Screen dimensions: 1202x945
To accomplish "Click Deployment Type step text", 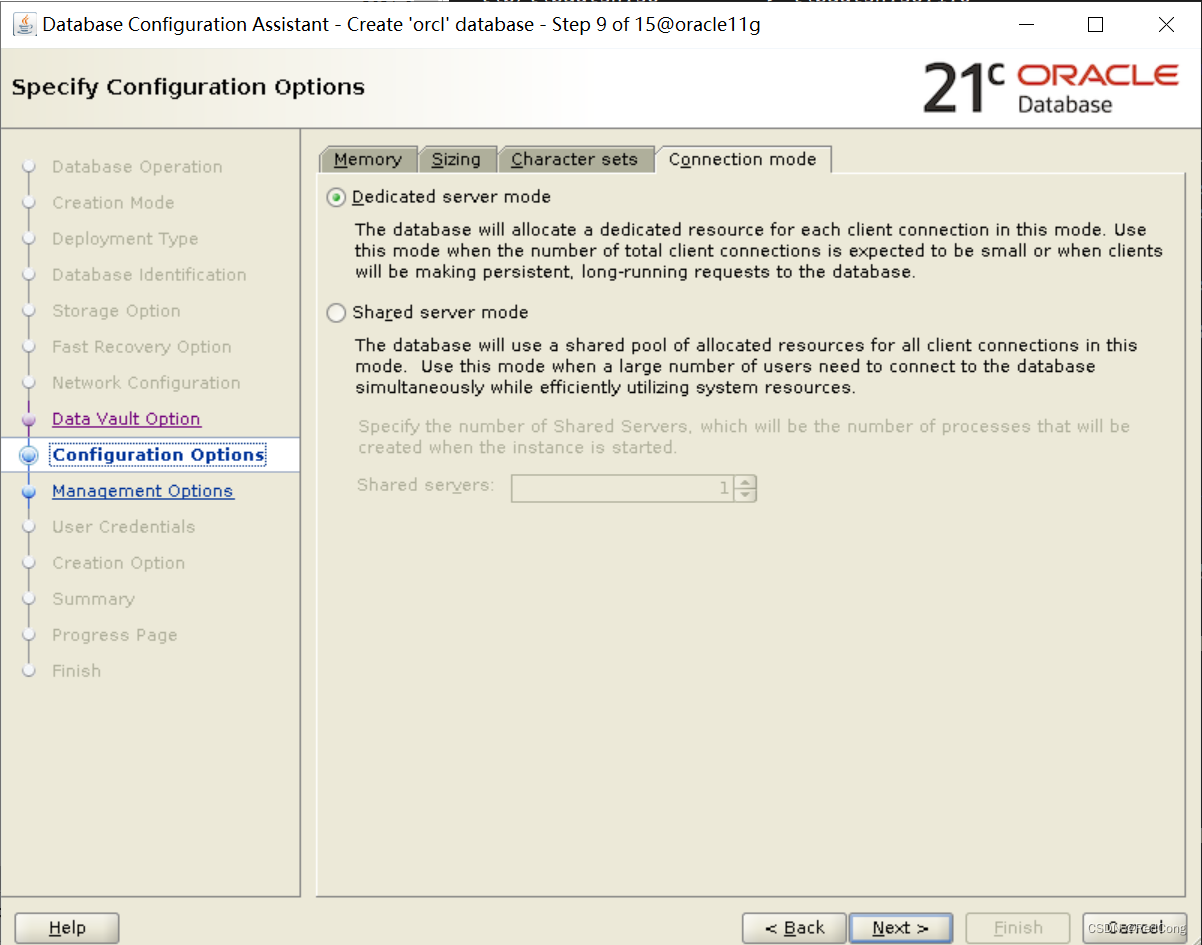I will coord(125,239).
